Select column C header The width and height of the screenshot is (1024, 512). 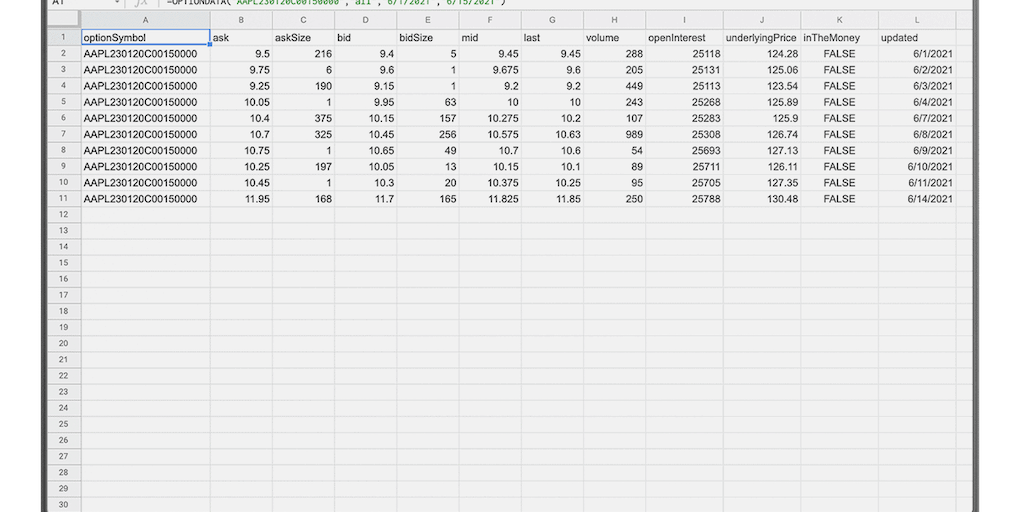pyautogui.click(x=304, y=20)
